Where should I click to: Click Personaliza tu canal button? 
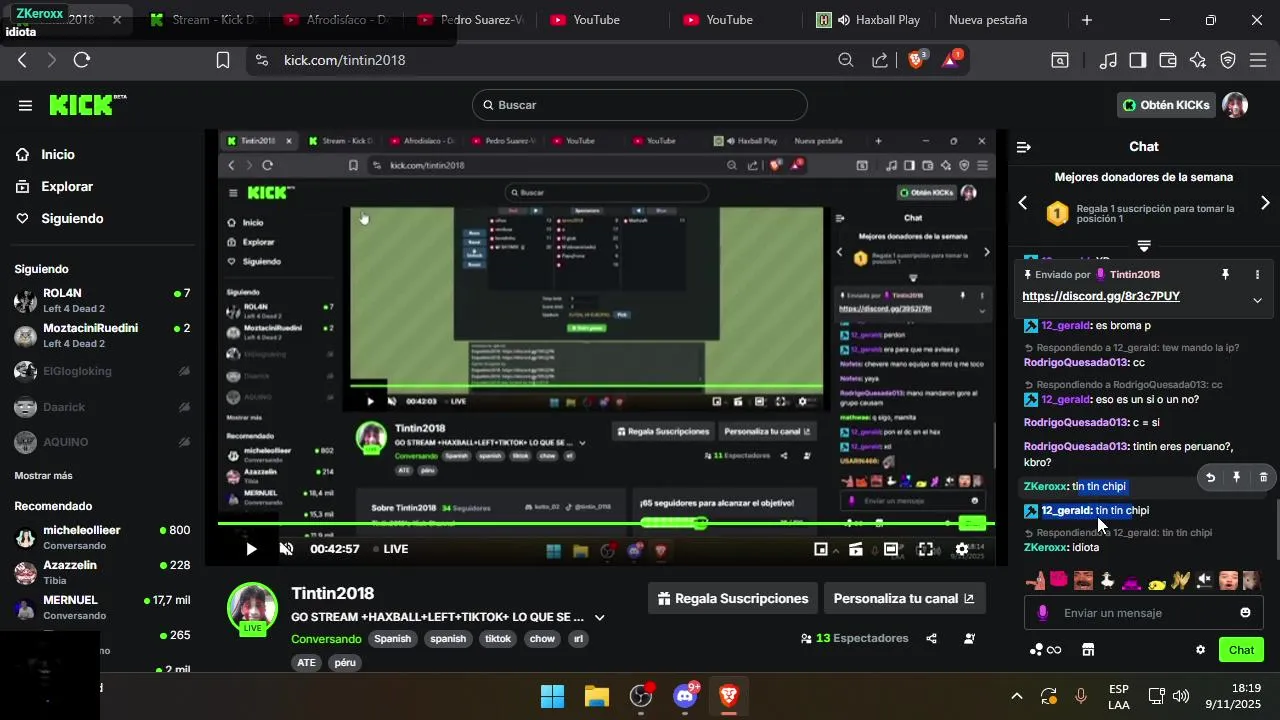(x=904, y=599)
